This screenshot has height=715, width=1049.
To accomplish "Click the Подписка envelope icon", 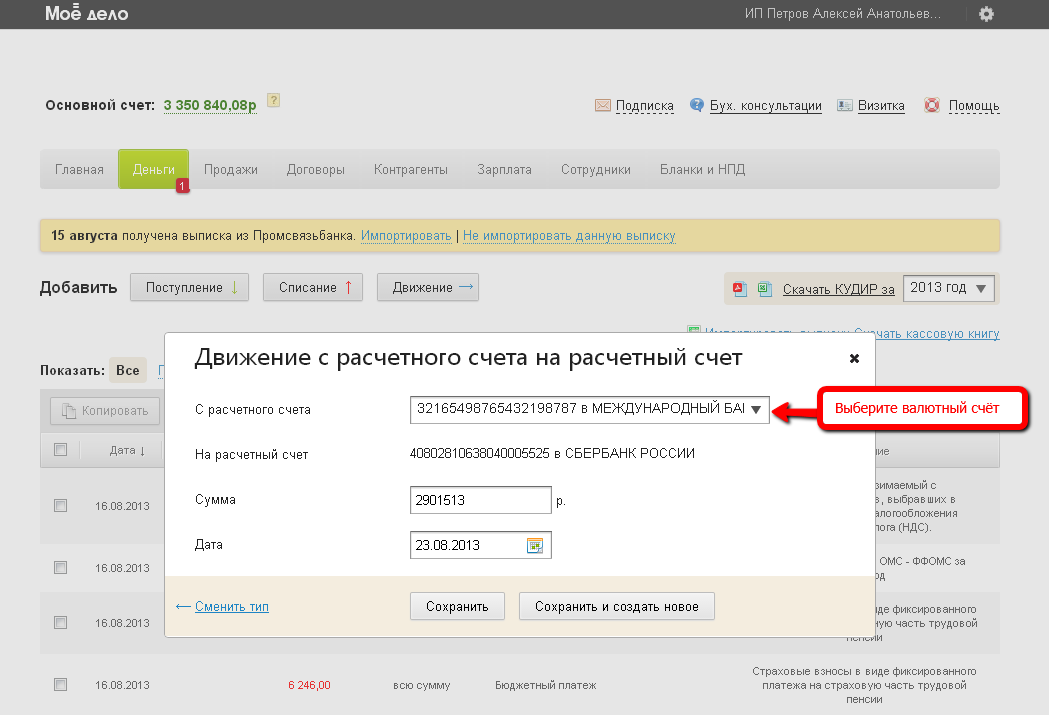I will [603, 106].
